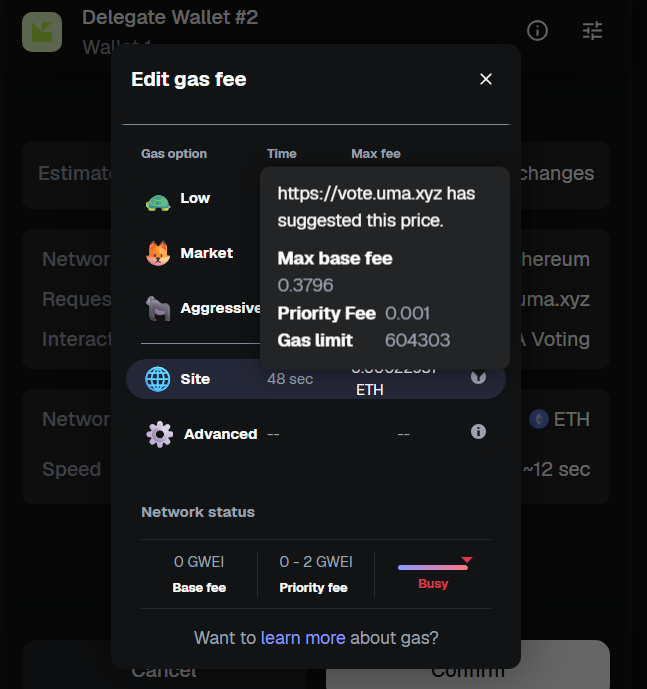Click the gear icon beside Advanced
This screenshot has height=689, width=647.
159,434
